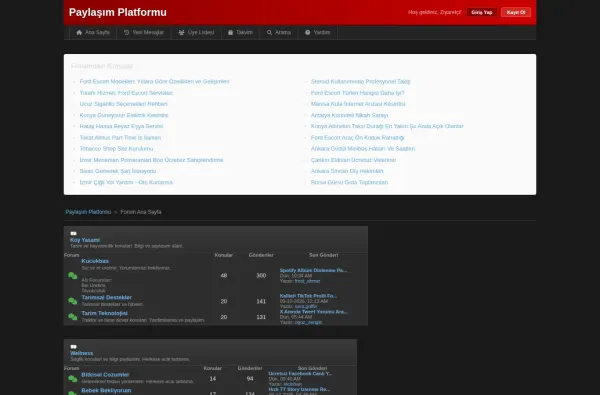Open last post X Aramda Tweet

(314, 312)
